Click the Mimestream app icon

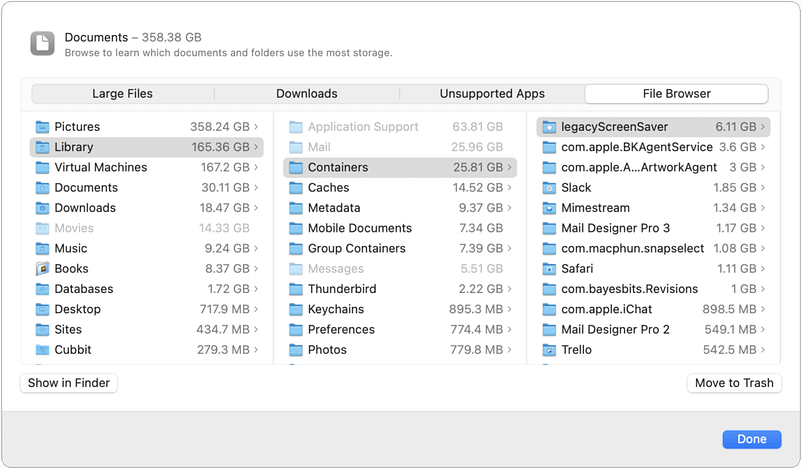(549, 208)
